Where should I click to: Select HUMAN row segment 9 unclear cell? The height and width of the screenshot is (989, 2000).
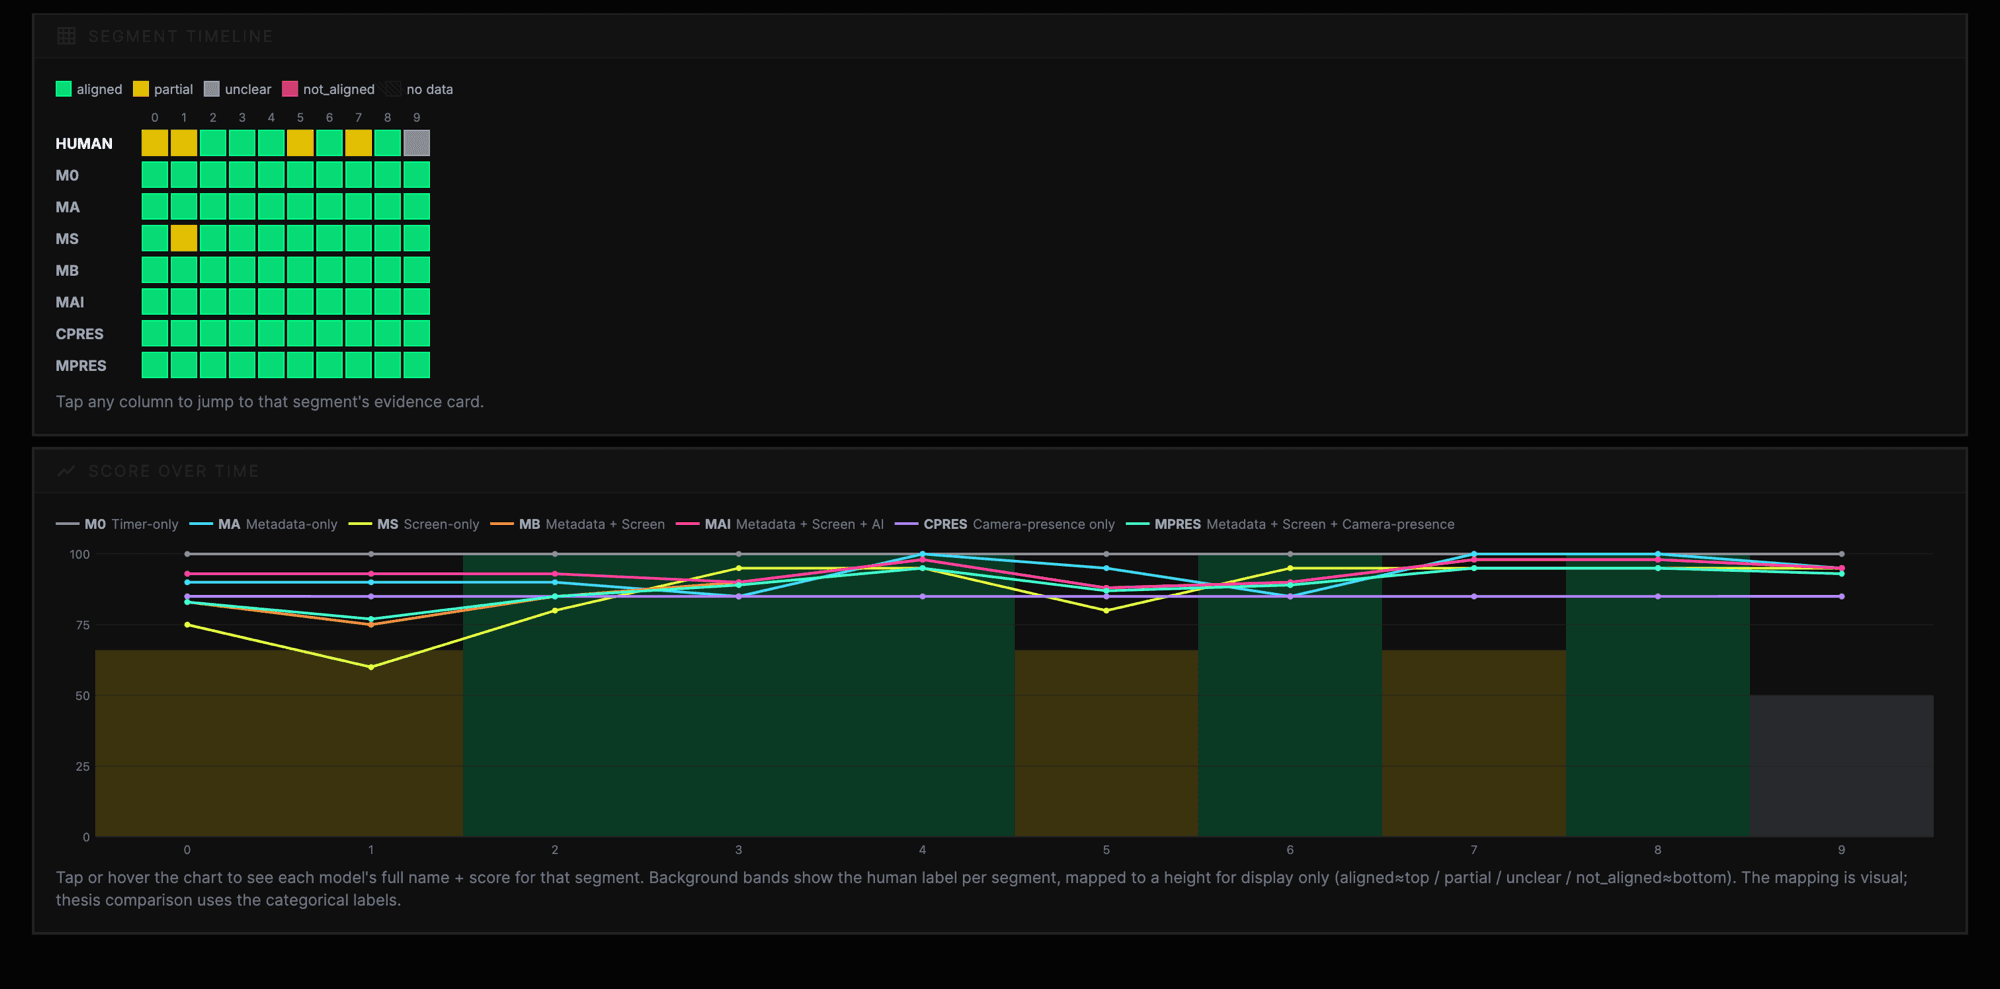(417, 143)
